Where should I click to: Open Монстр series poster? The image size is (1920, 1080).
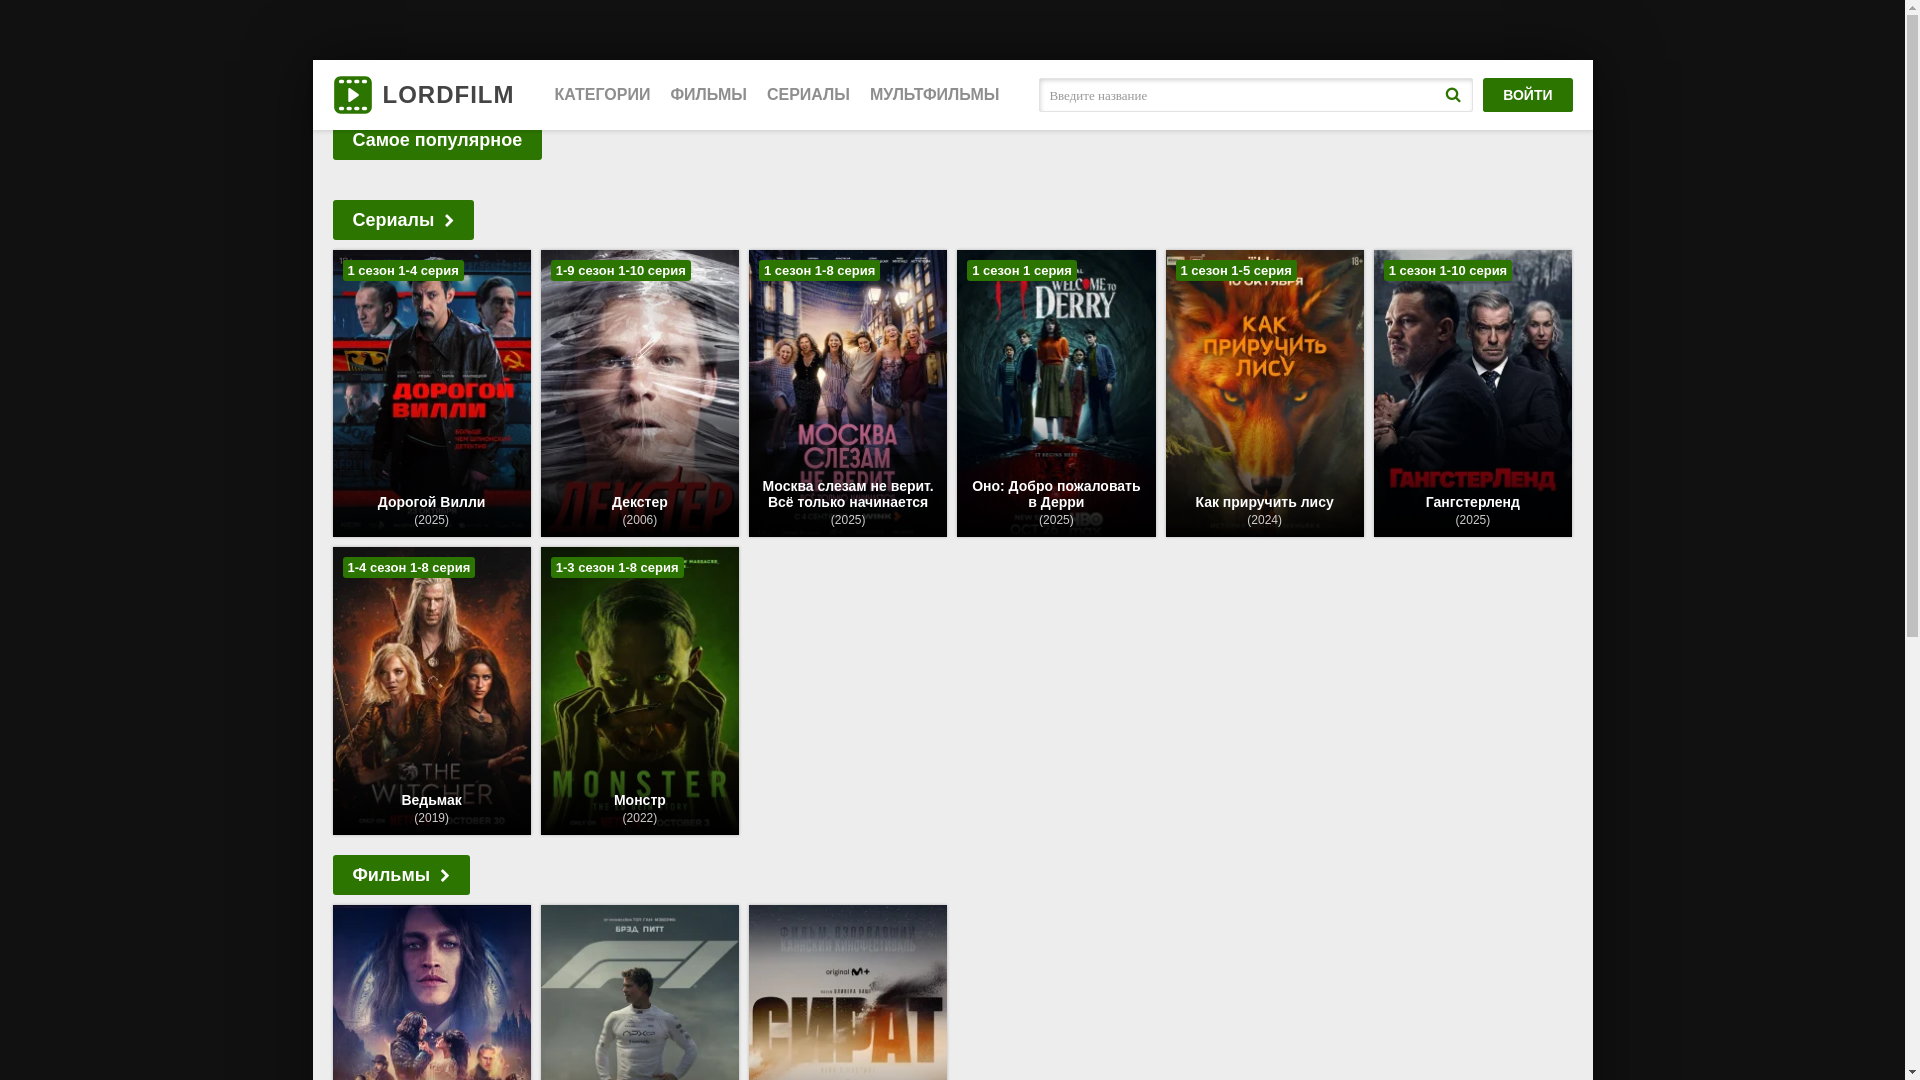(640, 691)
